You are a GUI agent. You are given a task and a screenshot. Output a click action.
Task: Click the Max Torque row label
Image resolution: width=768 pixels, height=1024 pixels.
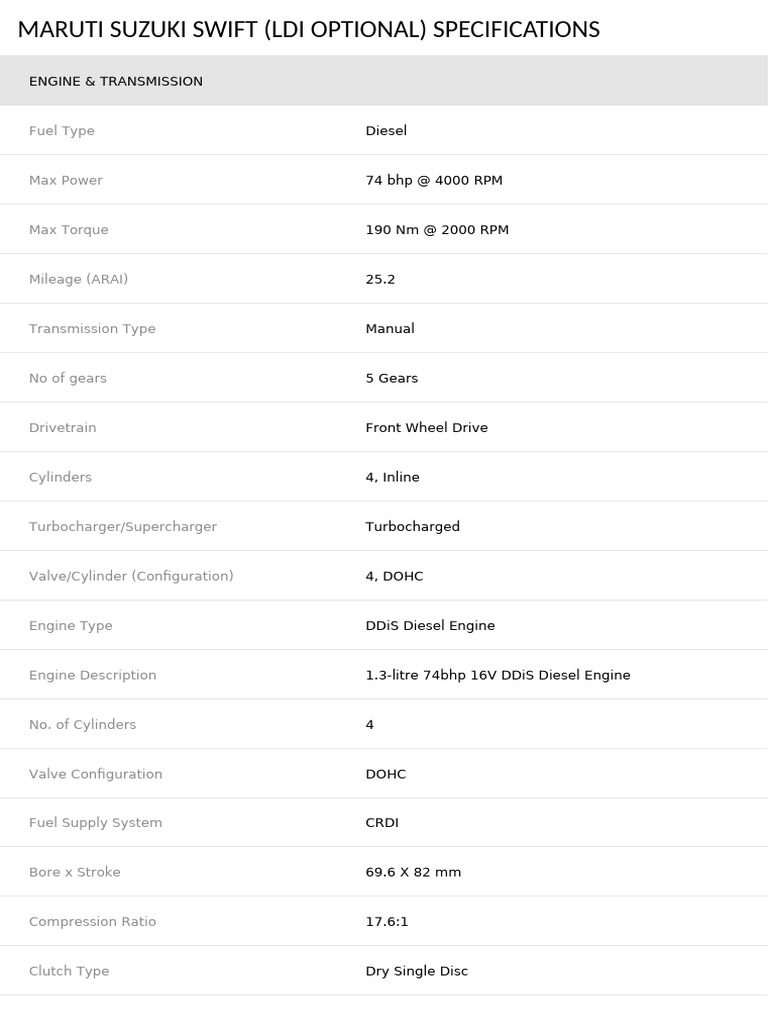pyautogui.click(x=69, y=230)
